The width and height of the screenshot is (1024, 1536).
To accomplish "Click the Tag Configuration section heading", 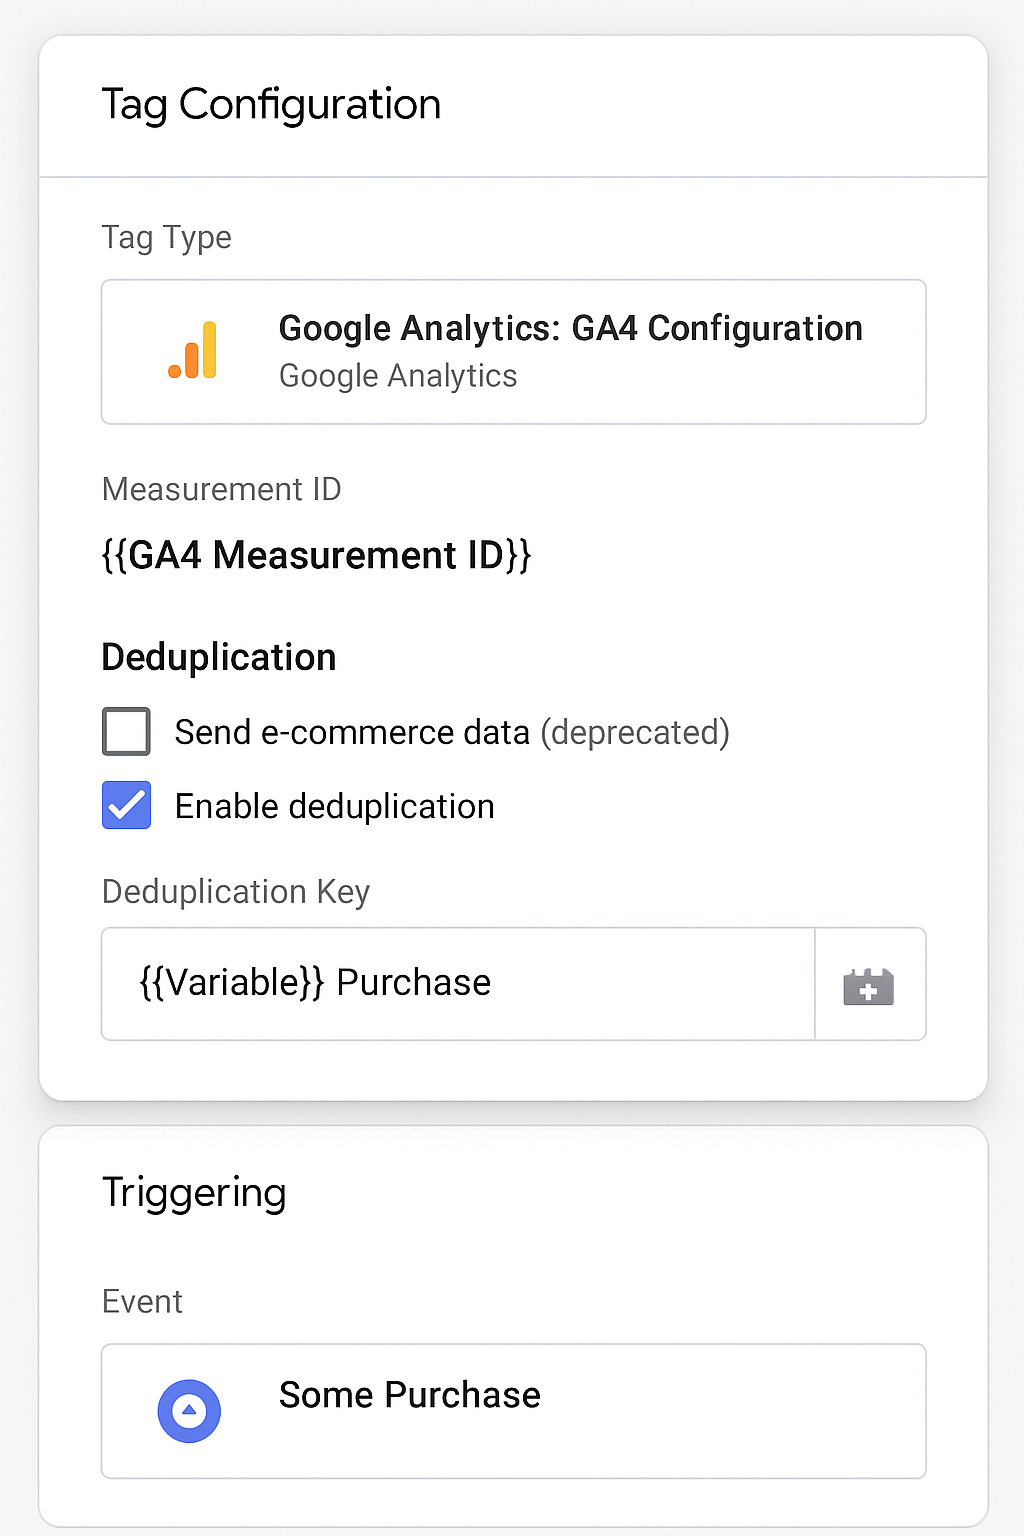I will tap(271, 105).
